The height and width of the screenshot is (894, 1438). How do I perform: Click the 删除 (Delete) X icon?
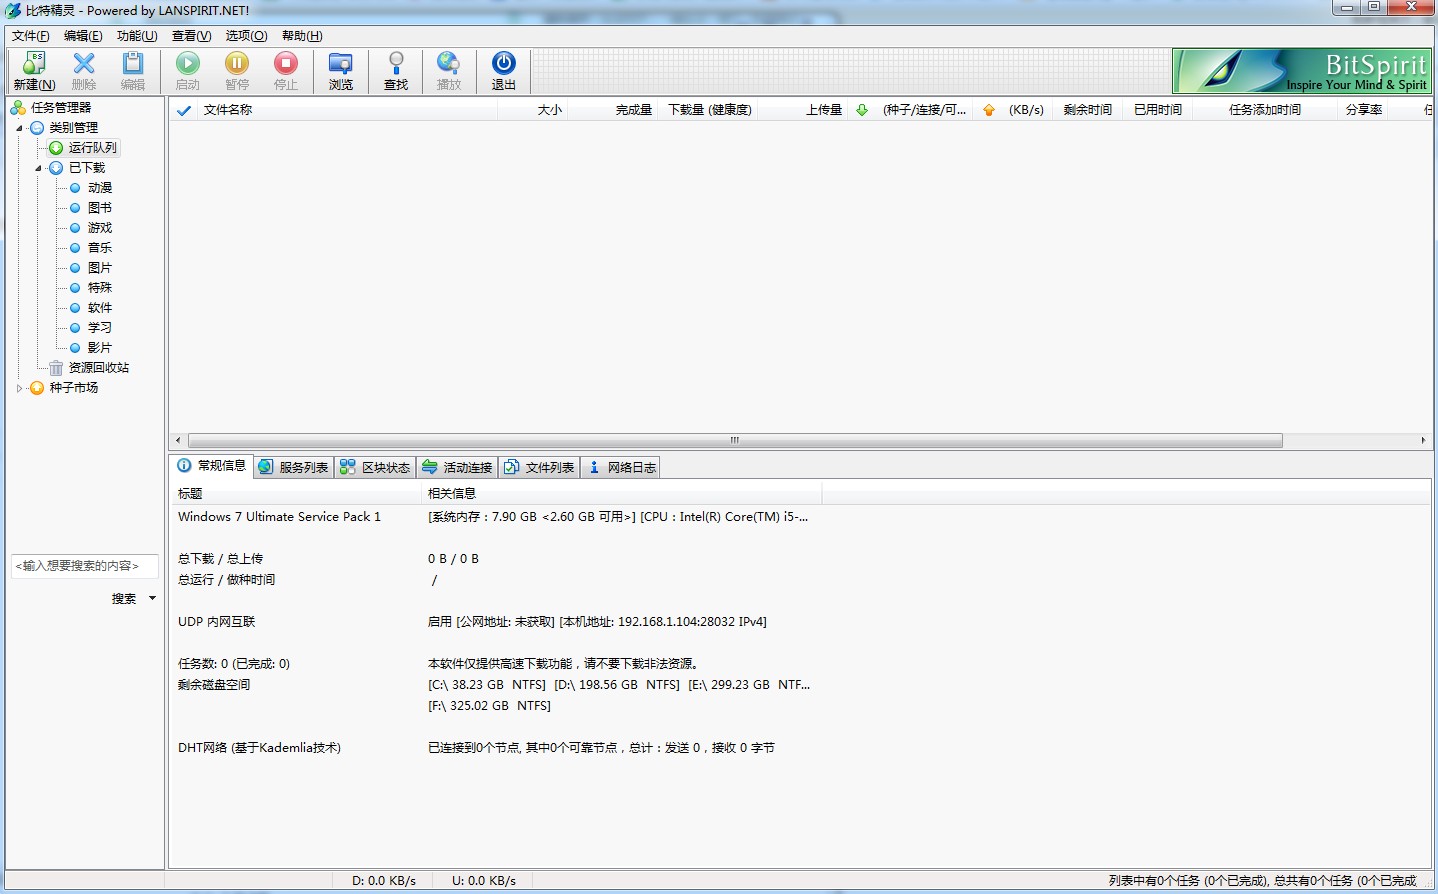pos(84,65)
